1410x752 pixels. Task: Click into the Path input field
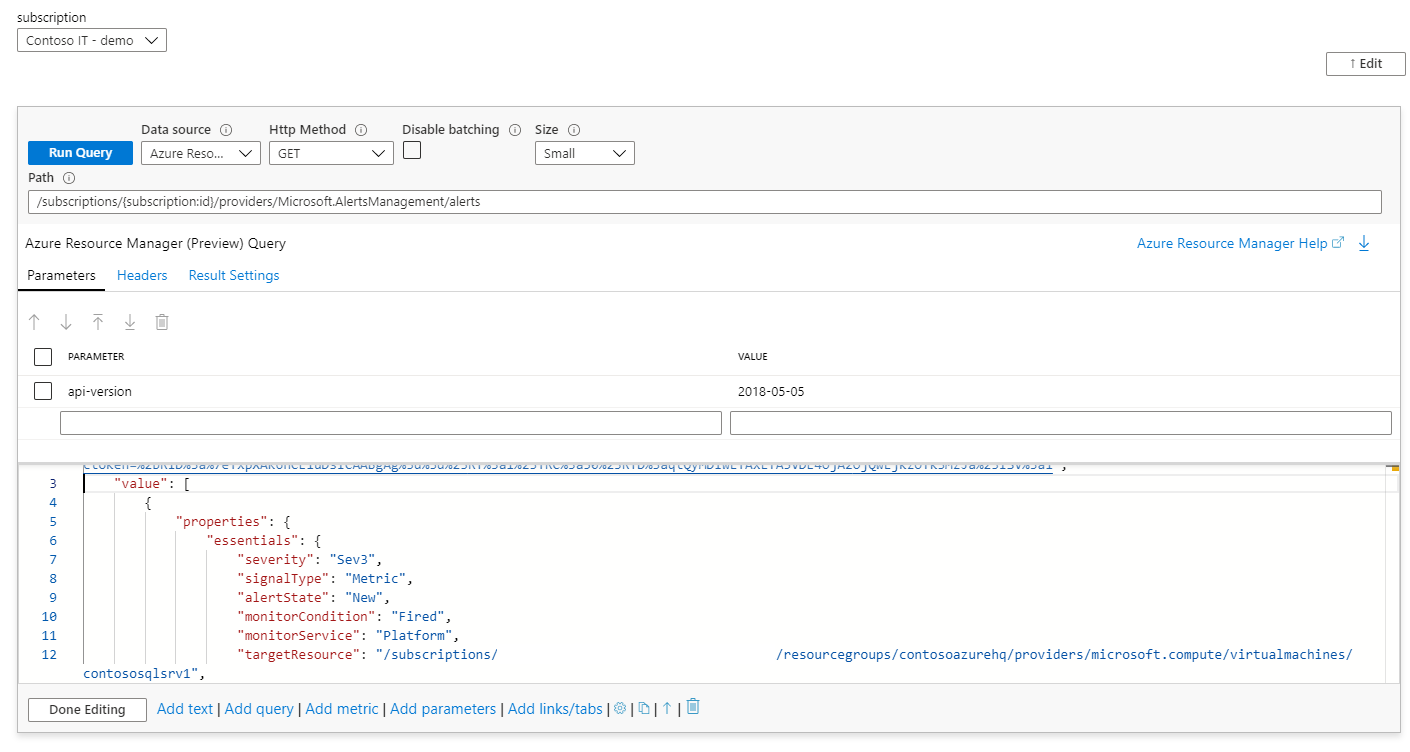pos(705,202)
